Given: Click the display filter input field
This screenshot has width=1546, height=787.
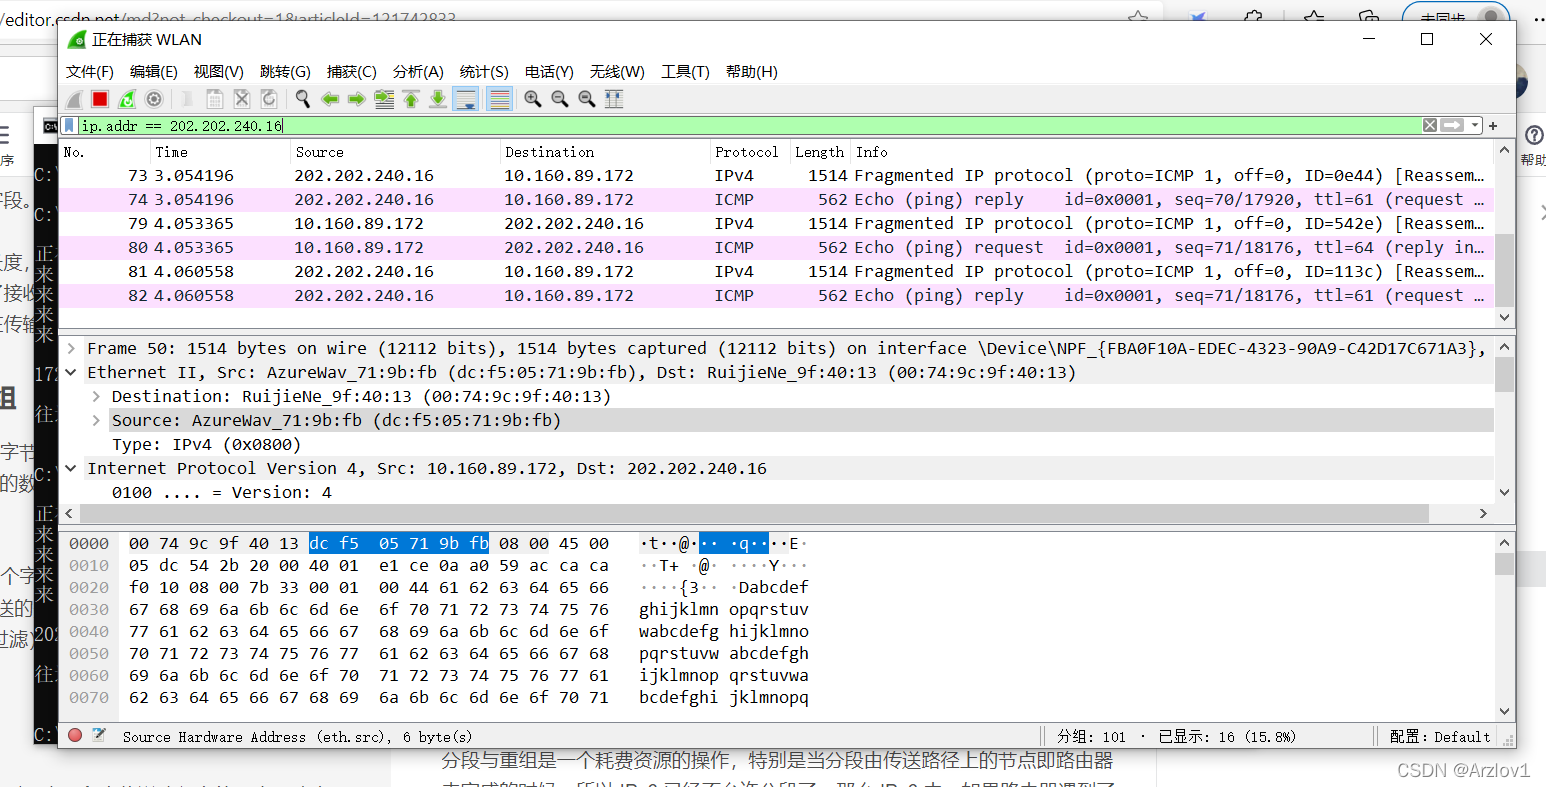Looking at the screenshot, I should tap(750, 125).
